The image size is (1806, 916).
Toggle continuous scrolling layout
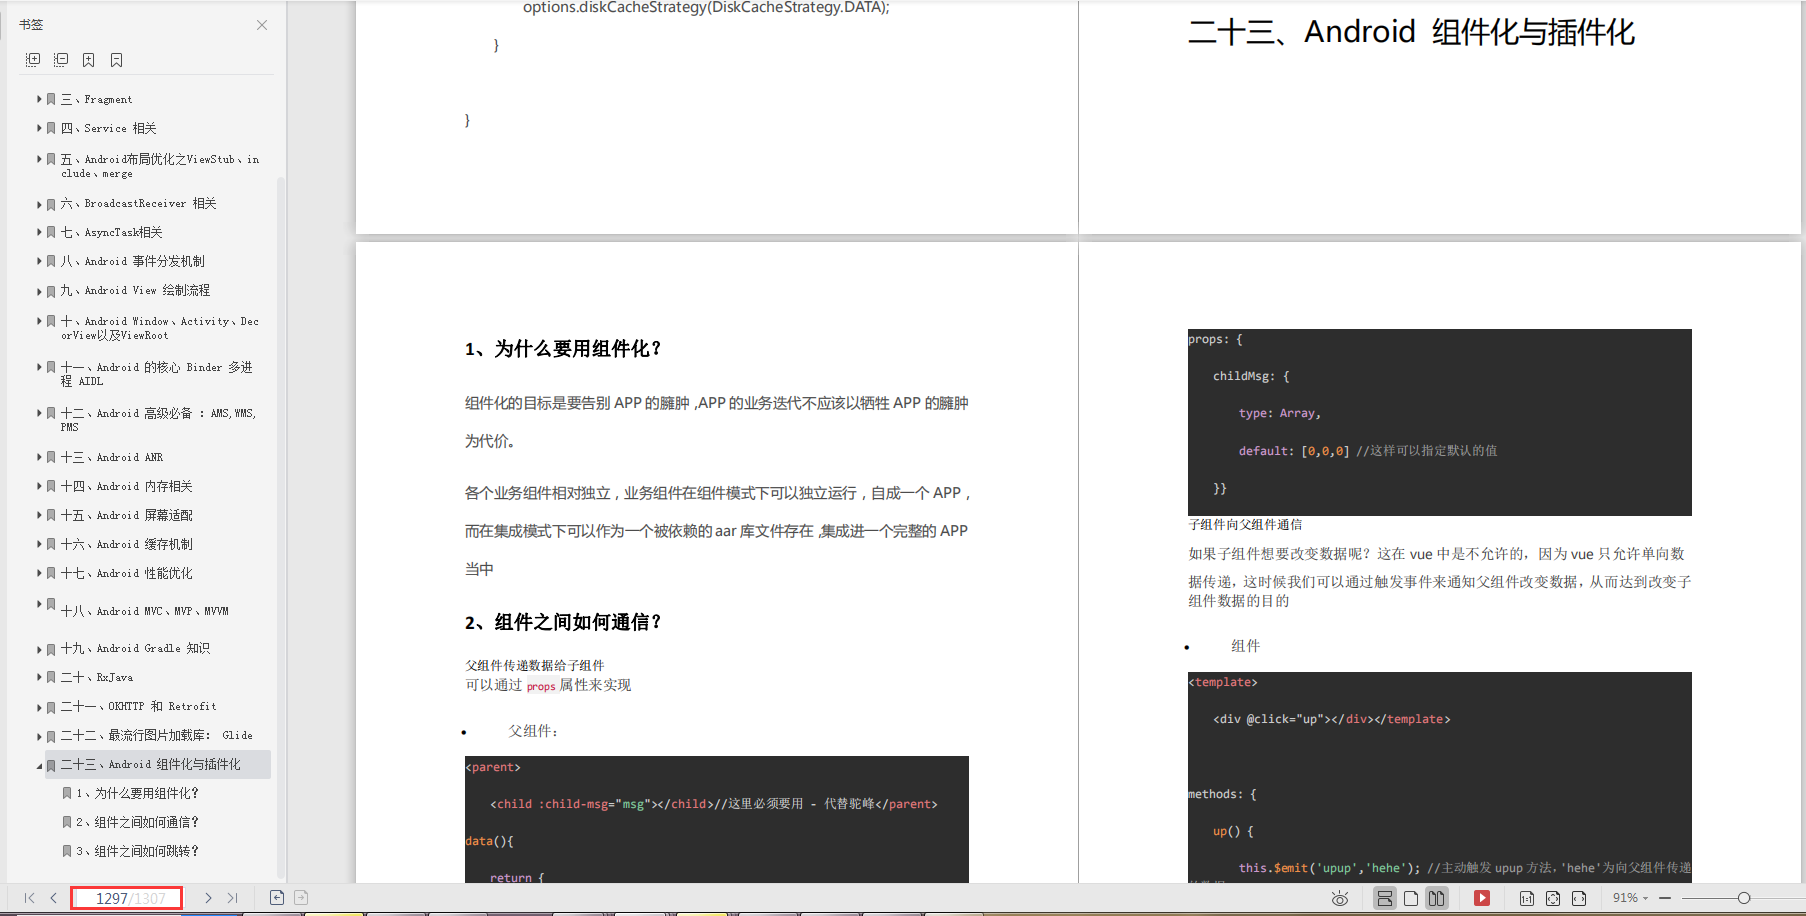1385,898
